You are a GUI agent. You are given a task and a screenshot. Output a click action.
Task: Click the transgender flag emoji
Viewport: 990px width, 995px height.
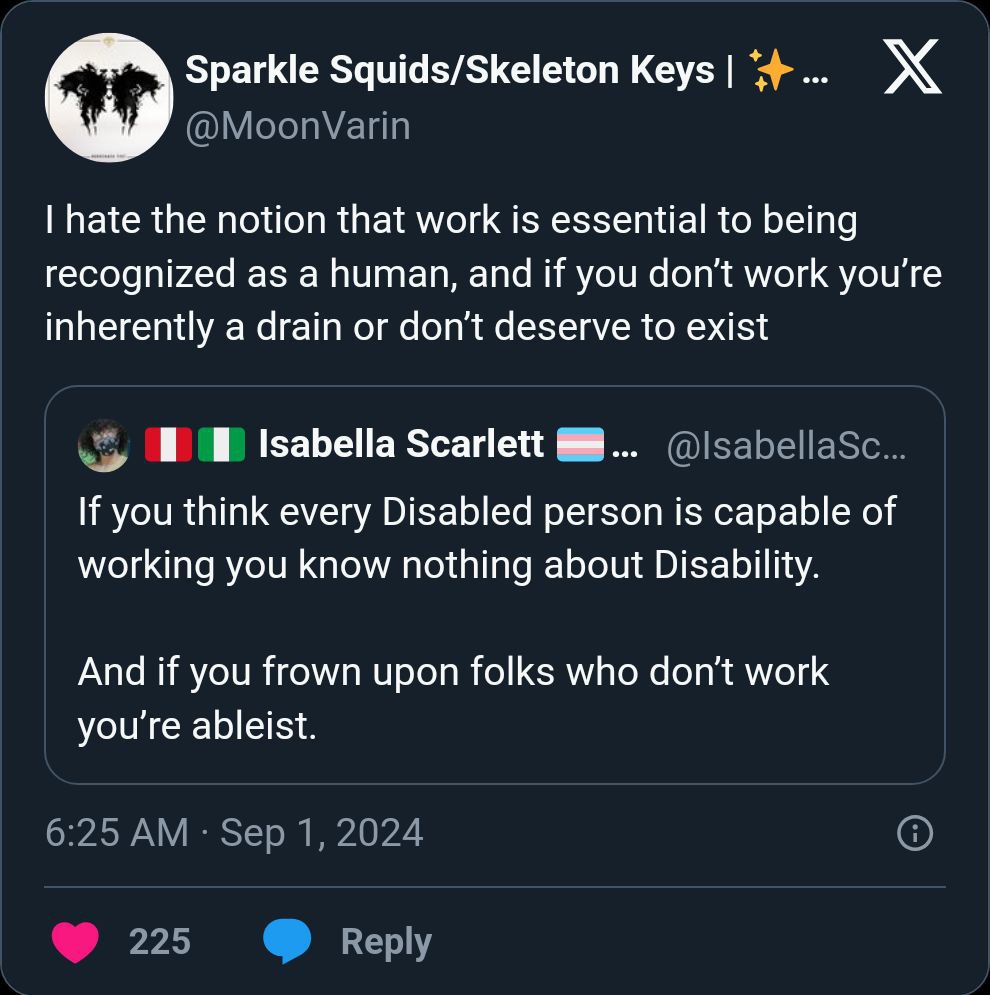click(579, 445)
